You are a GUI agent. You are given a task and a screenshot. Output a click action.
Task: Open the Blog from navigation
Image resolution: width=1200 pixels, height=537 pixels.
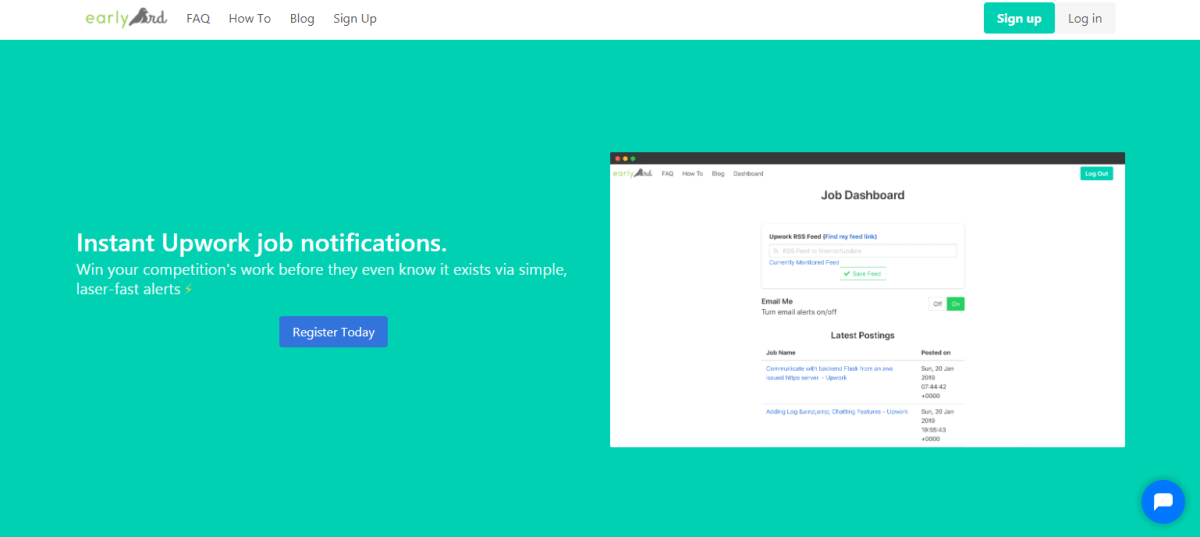(302, 18)
